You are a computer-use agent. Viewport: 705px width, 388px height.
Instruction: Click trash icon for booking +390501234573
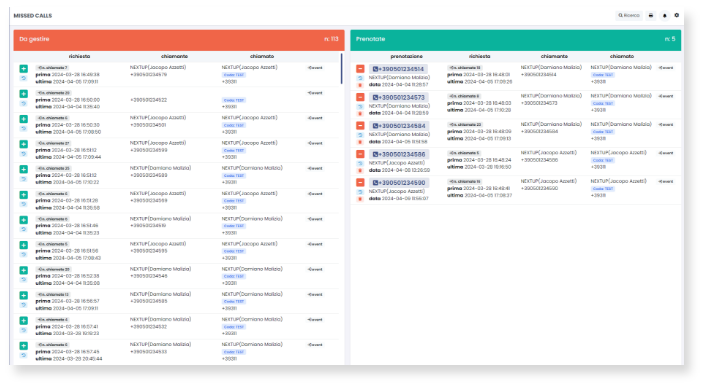point(360,113)
